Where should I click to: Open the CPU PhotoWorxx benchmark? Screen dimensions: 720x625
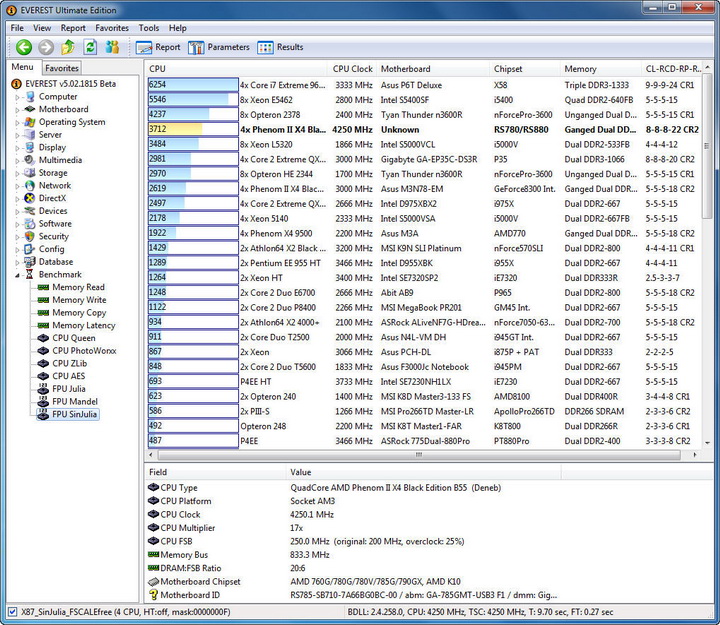(84, 351)
